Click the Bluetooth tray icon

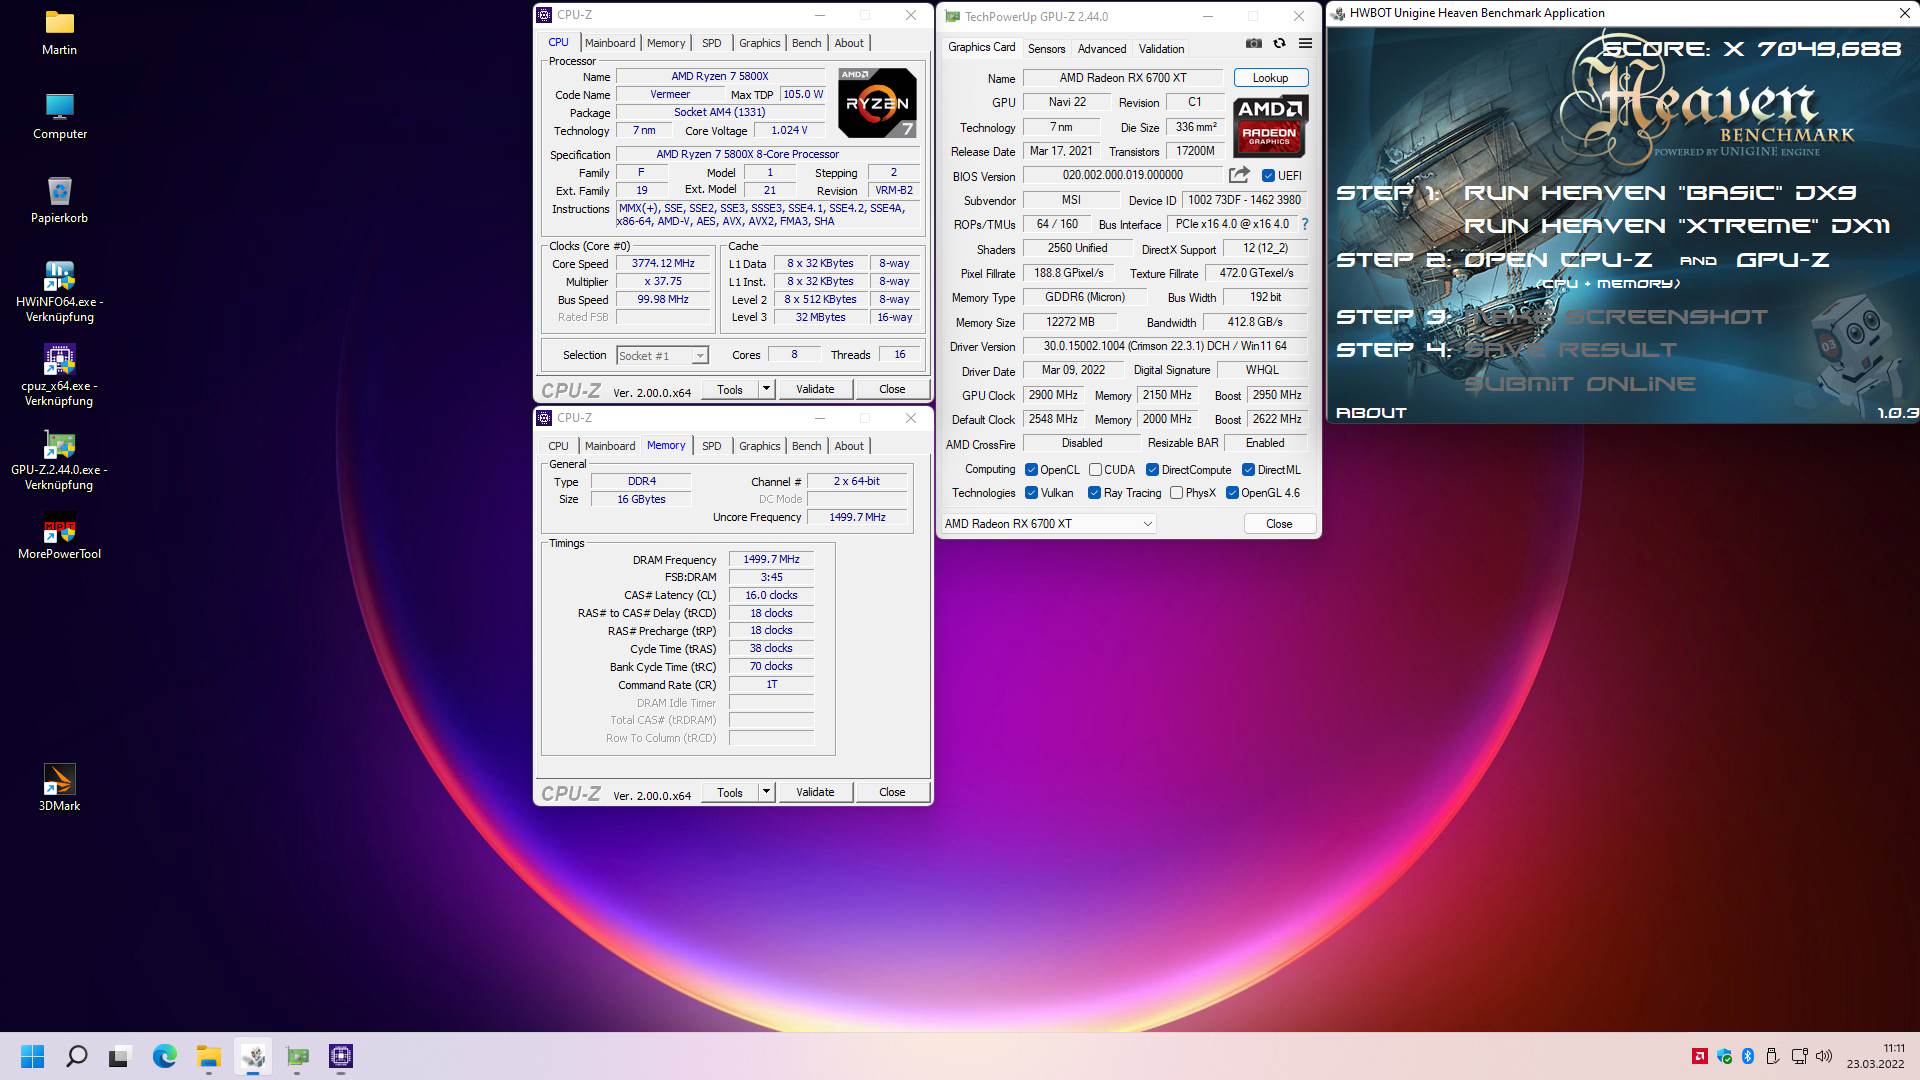1748,1056
